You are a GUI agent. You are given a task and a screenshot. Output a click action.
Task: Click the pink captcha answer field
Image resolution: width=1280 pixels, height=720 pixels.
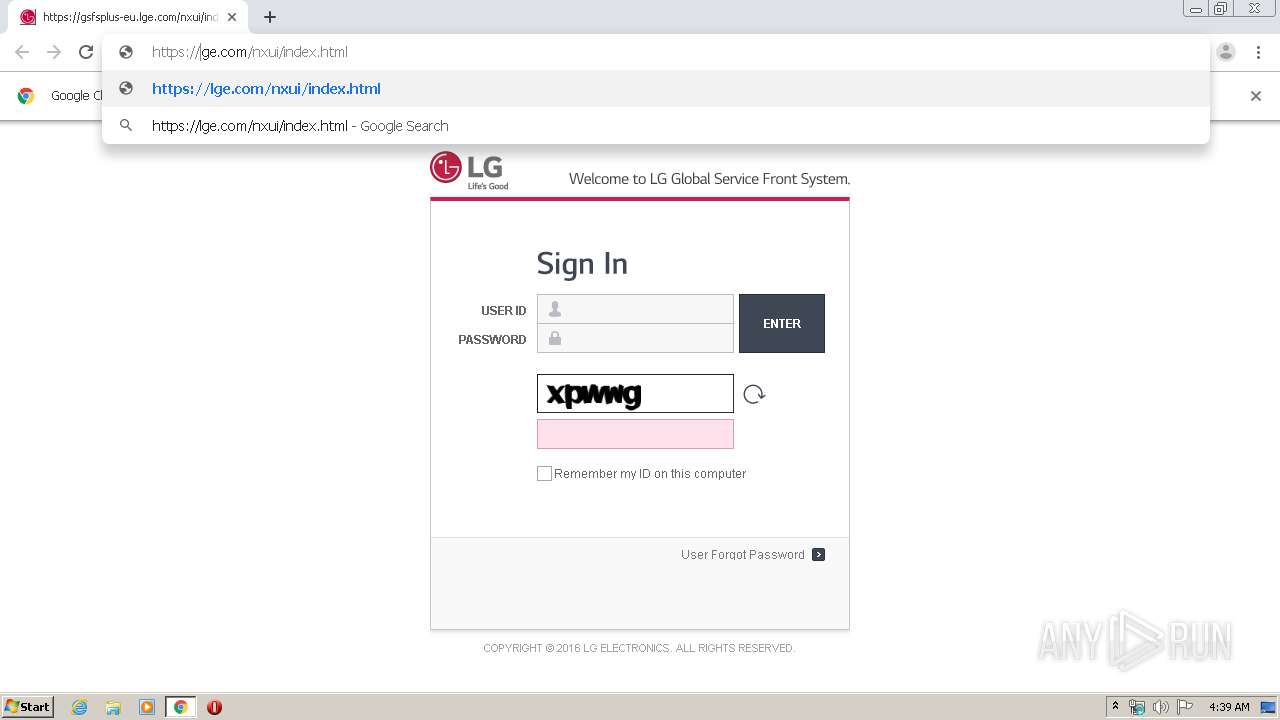(x=635, y=434)
